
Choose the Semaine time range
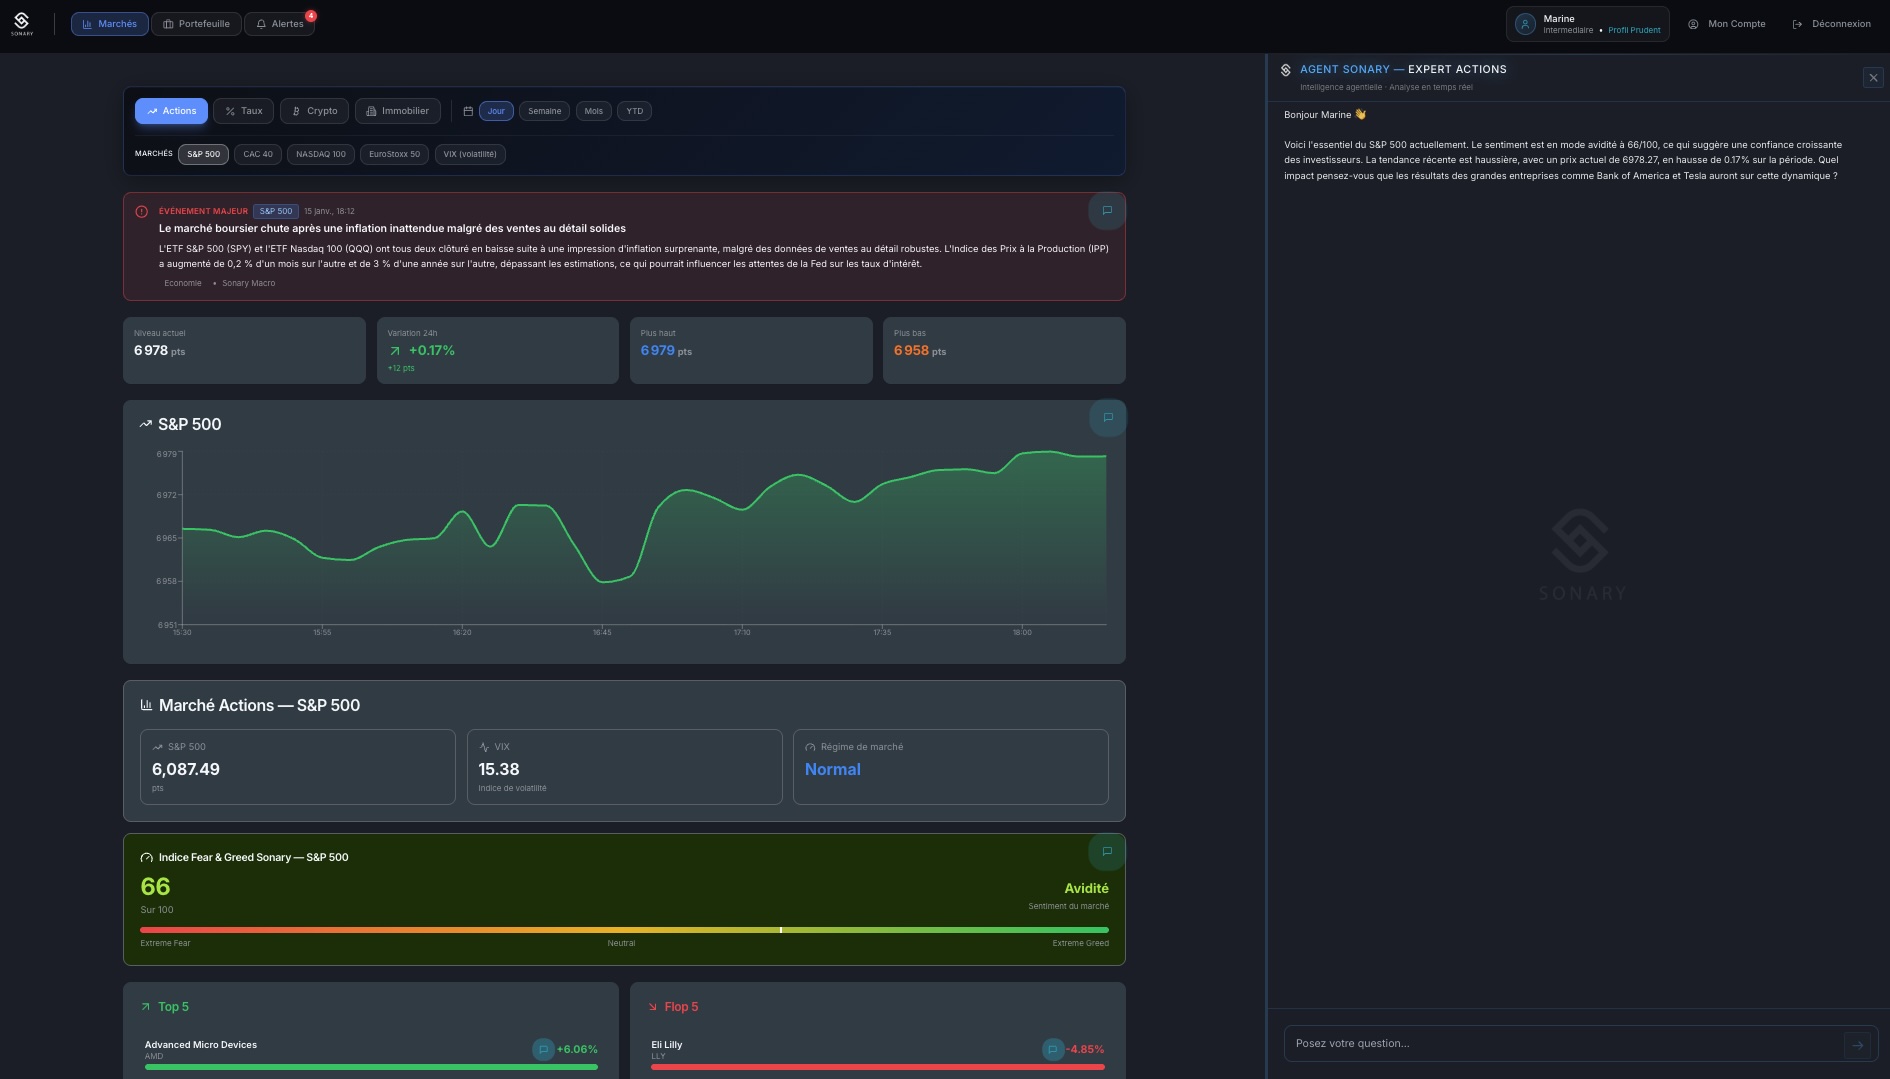[544, 111]
